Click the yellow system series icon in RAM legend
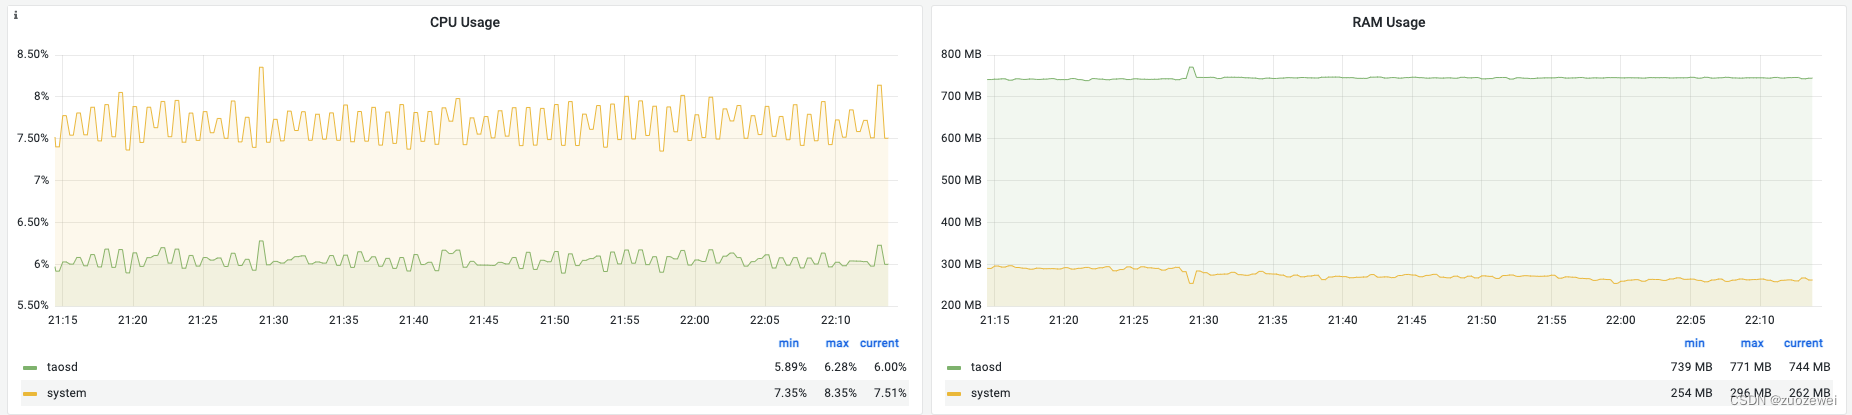Image resolution: width=1852 pixels, height=415 pixels. coord(954,394)
